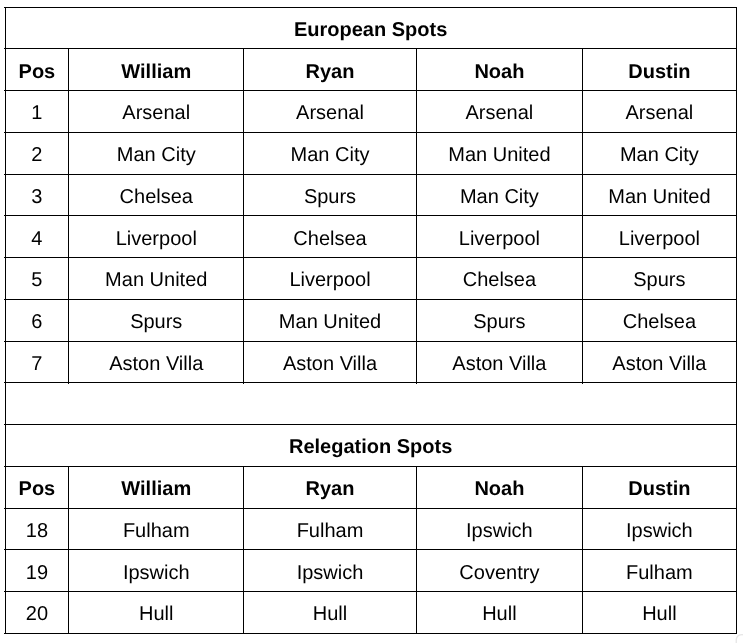Click the William header in the European table

coord(156,70)
